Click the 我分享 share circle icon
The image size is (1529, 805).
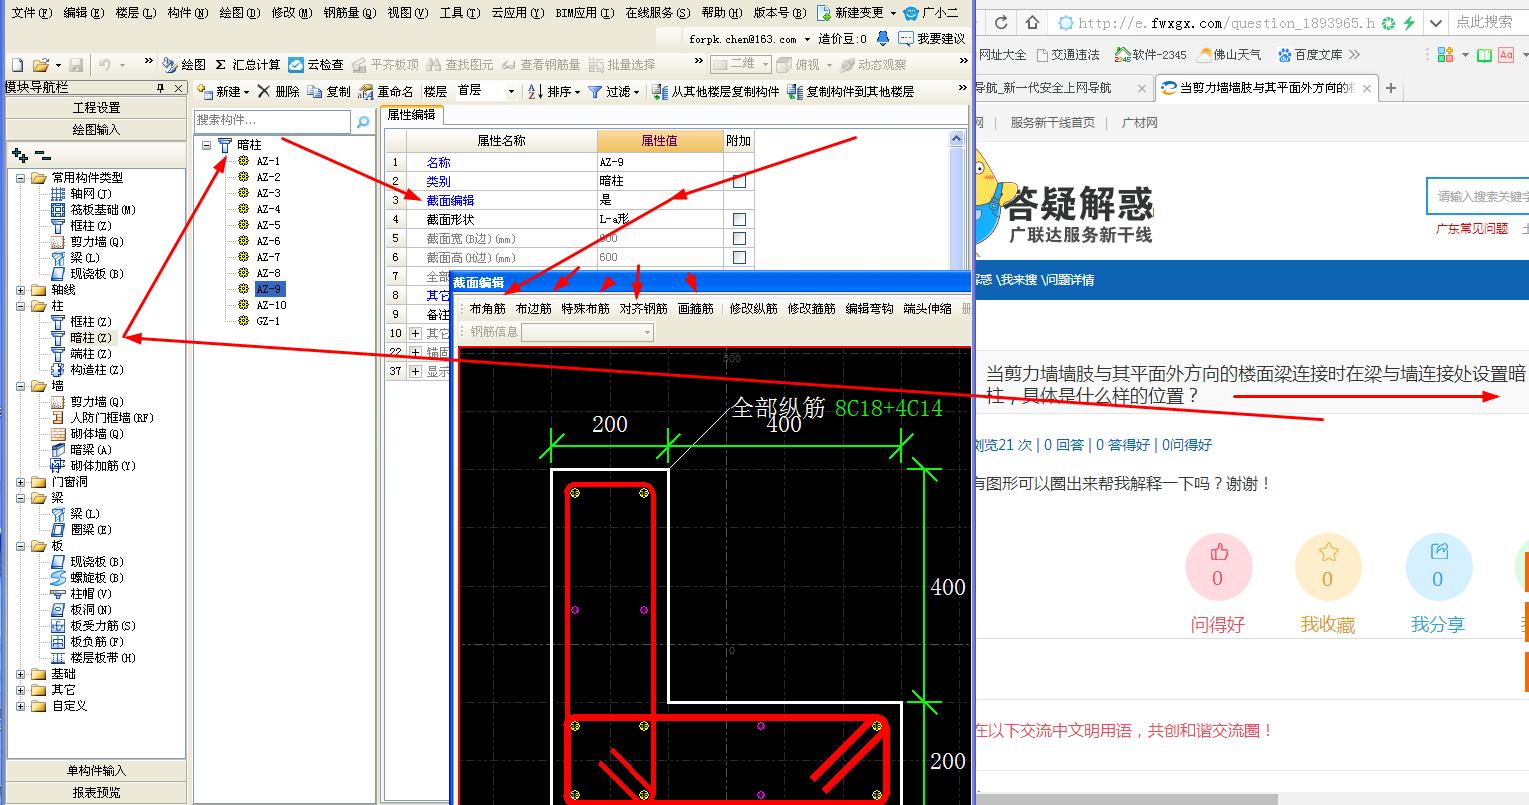[1439, 567]
